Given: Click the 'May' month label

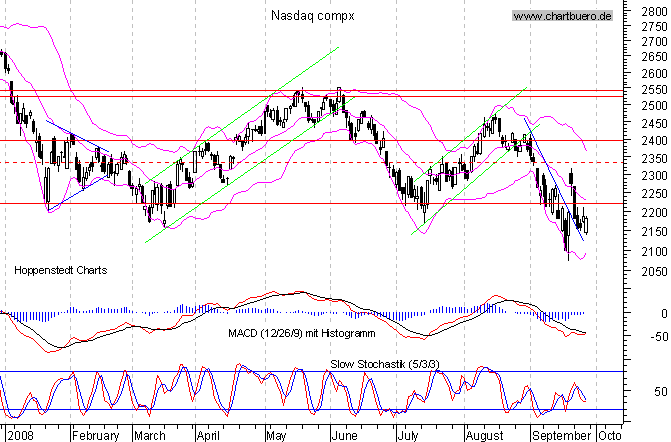Looking at the screenshot, I should (276, 436).
